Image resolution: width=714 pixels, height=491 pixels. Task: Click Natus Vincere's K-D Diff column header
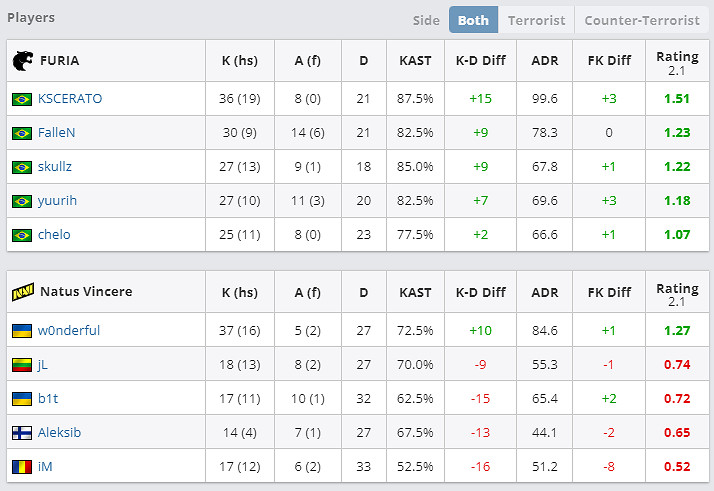tap(480, 292)
